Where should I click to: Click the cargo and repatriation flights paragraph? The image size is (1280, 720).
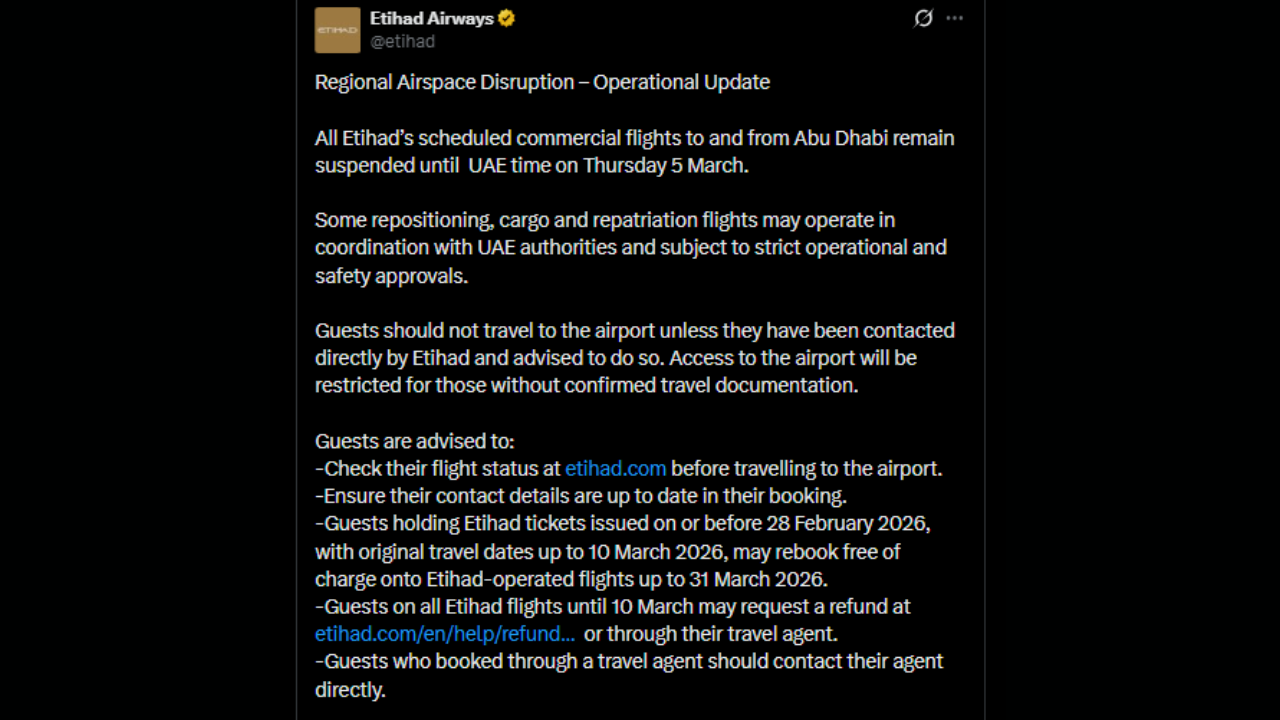pyautogui.click(x=630, y=247)
